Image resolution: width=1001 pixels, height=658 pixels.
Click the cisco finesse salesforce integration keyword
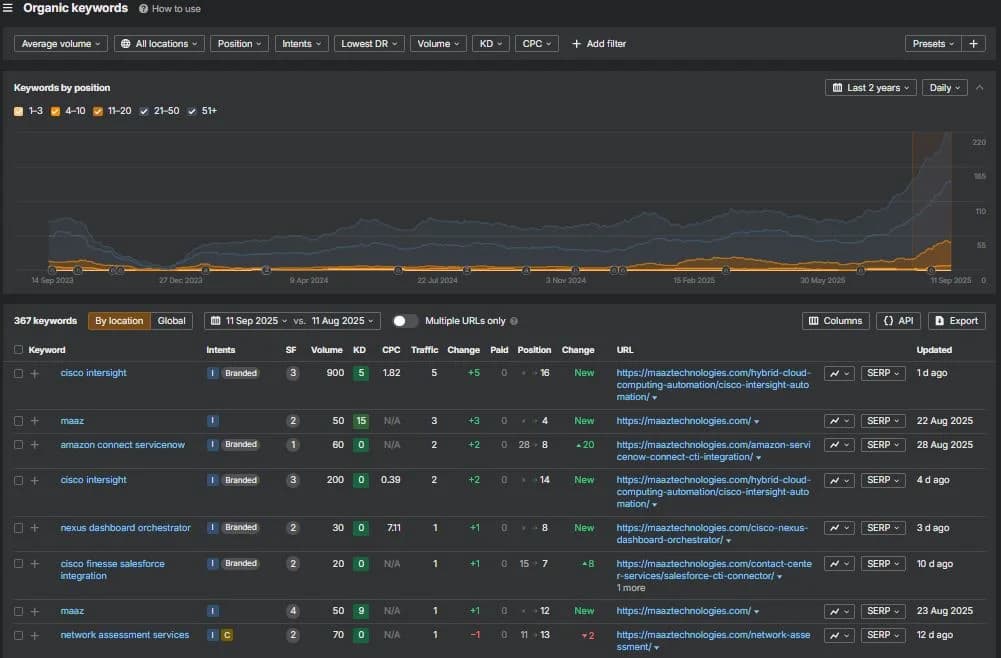point(112,570)
